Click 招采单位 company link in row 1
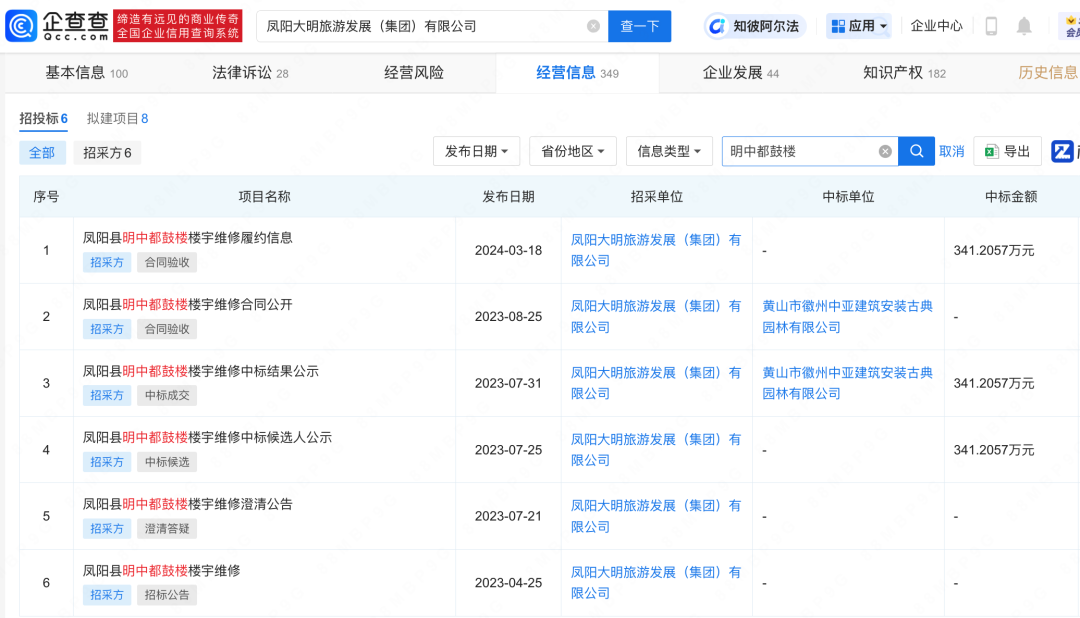 pyautogui.click(x=656, y=250)
